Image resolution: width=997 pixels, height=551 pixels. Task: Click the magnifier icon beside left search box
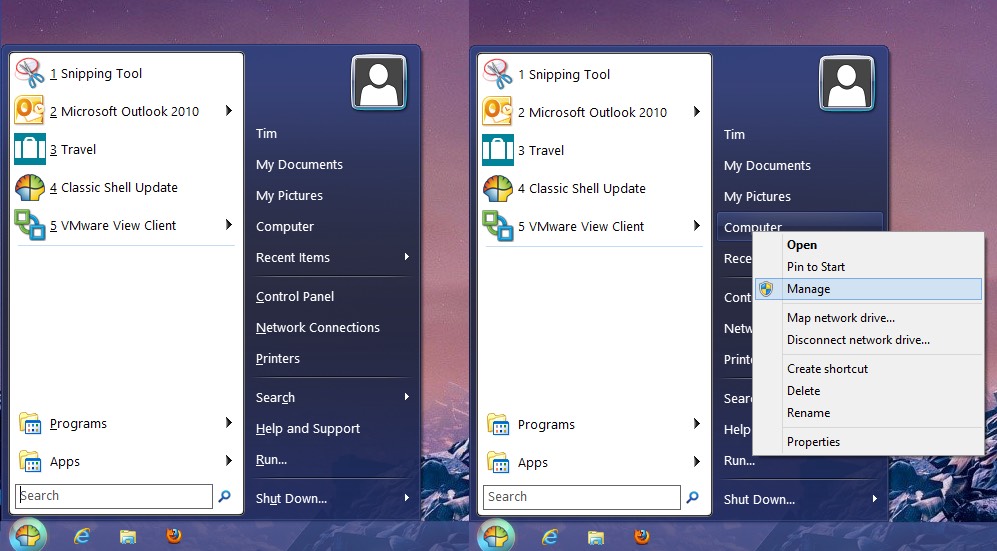225,496
